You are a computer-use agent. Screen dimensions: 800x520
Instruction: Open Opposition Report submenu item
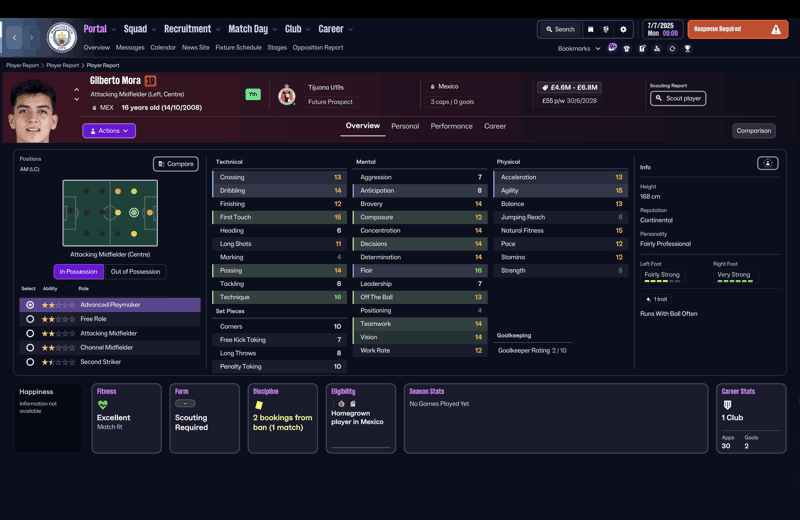(318, 47)
